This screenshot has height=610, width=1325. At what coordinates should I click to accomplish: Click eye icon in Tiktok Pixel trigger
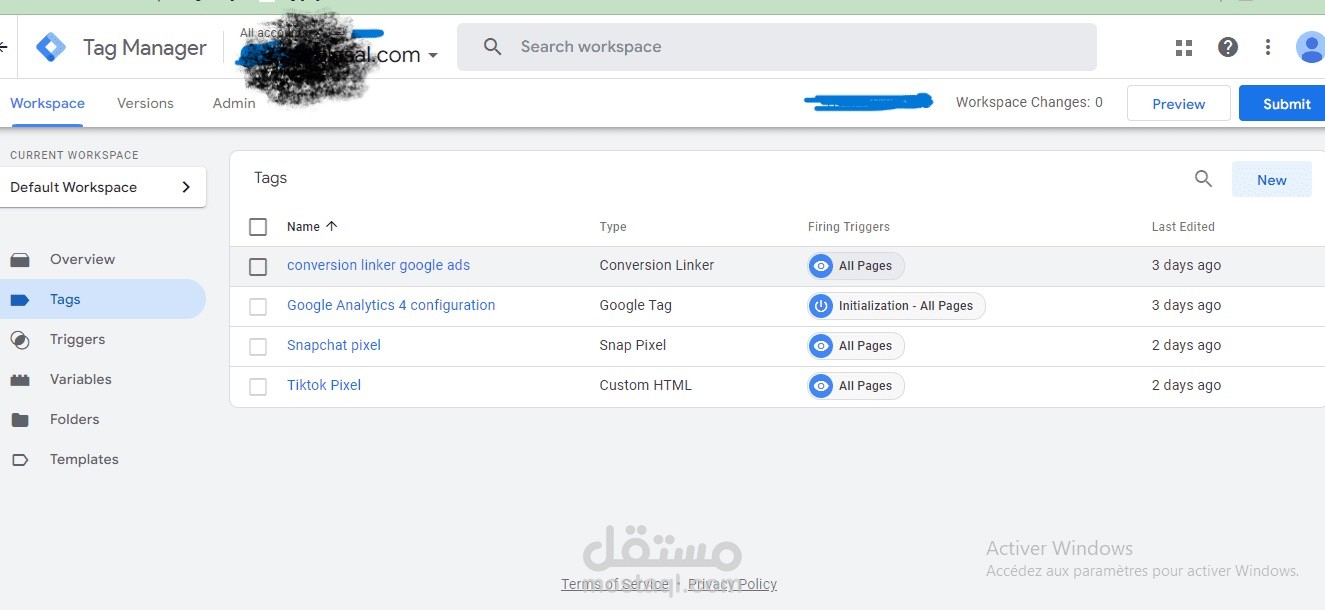(821, 386)
